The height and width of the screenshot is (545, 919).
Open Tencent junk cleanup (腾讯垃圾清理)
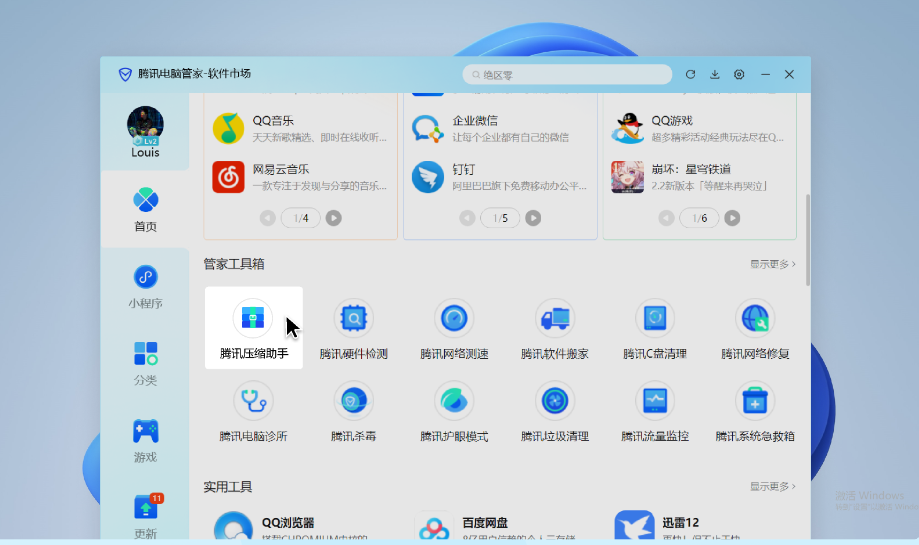(554, 410)
